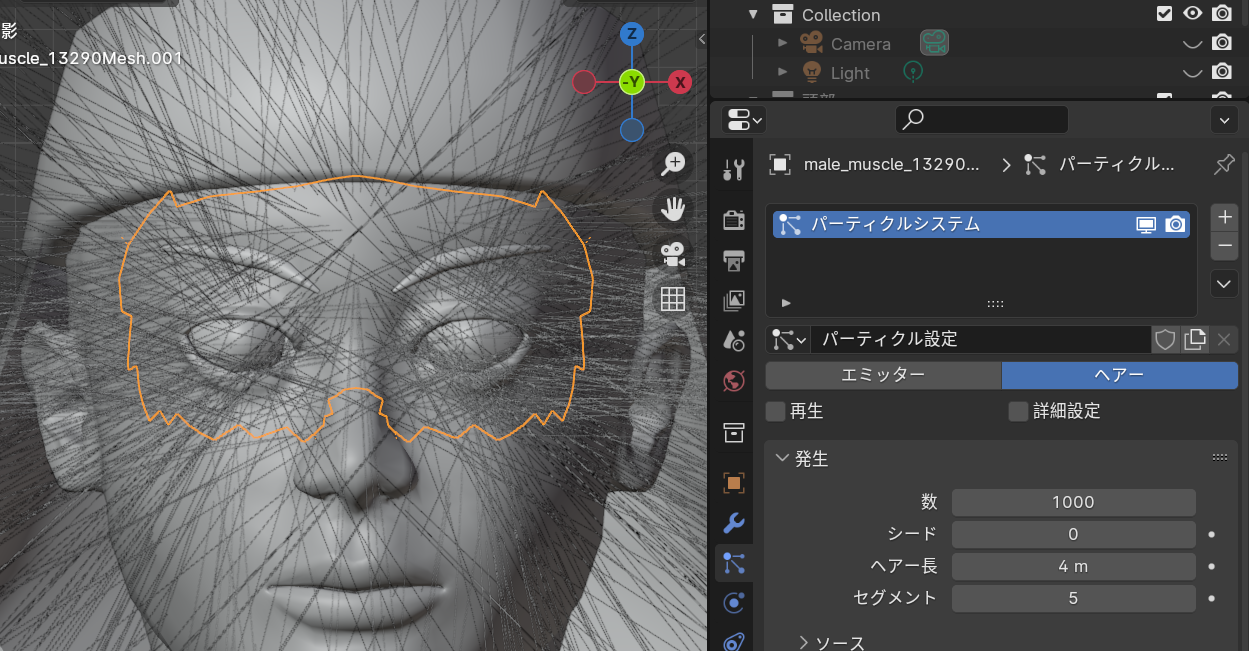This screenshot has width=1249, height=651.
Task: Expand the Light tree item
Action: [x=783, y=72]
